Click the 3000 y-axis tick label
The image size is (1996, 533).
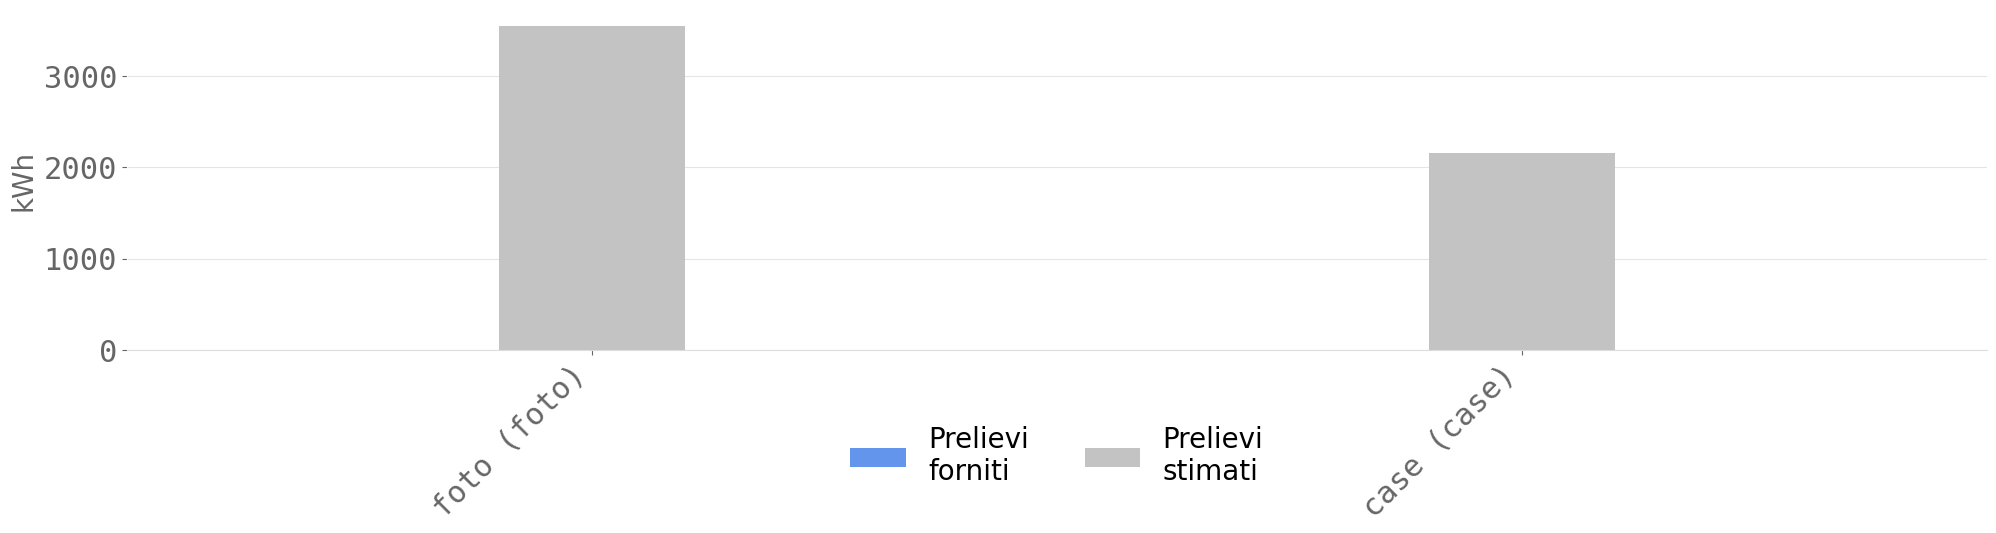coord(80,77)
